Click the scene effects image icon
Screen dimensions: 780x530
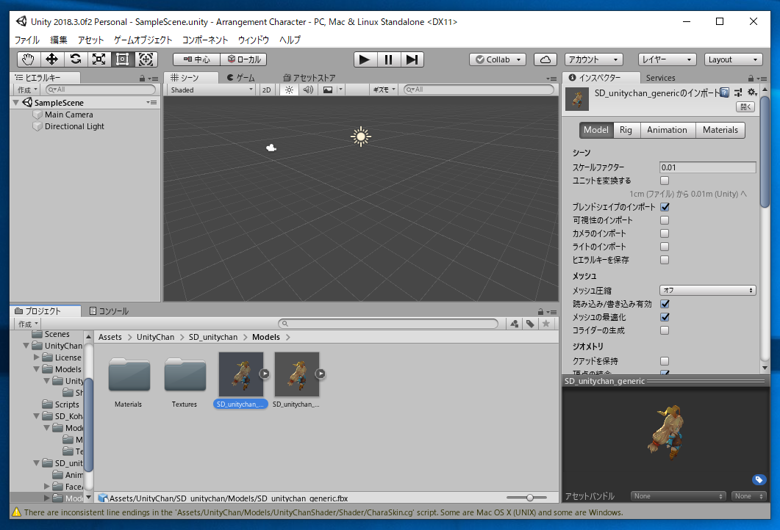[328, 90]
